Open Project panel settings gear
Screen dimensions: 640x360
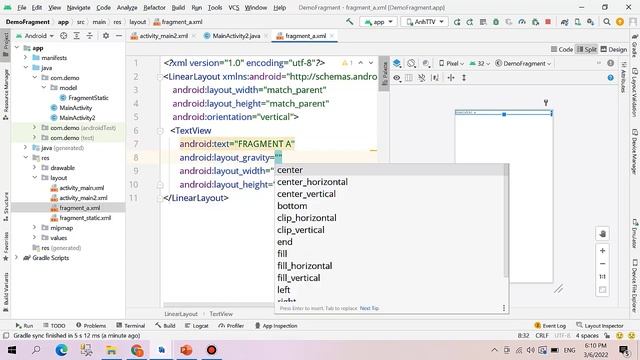[106, 36]
